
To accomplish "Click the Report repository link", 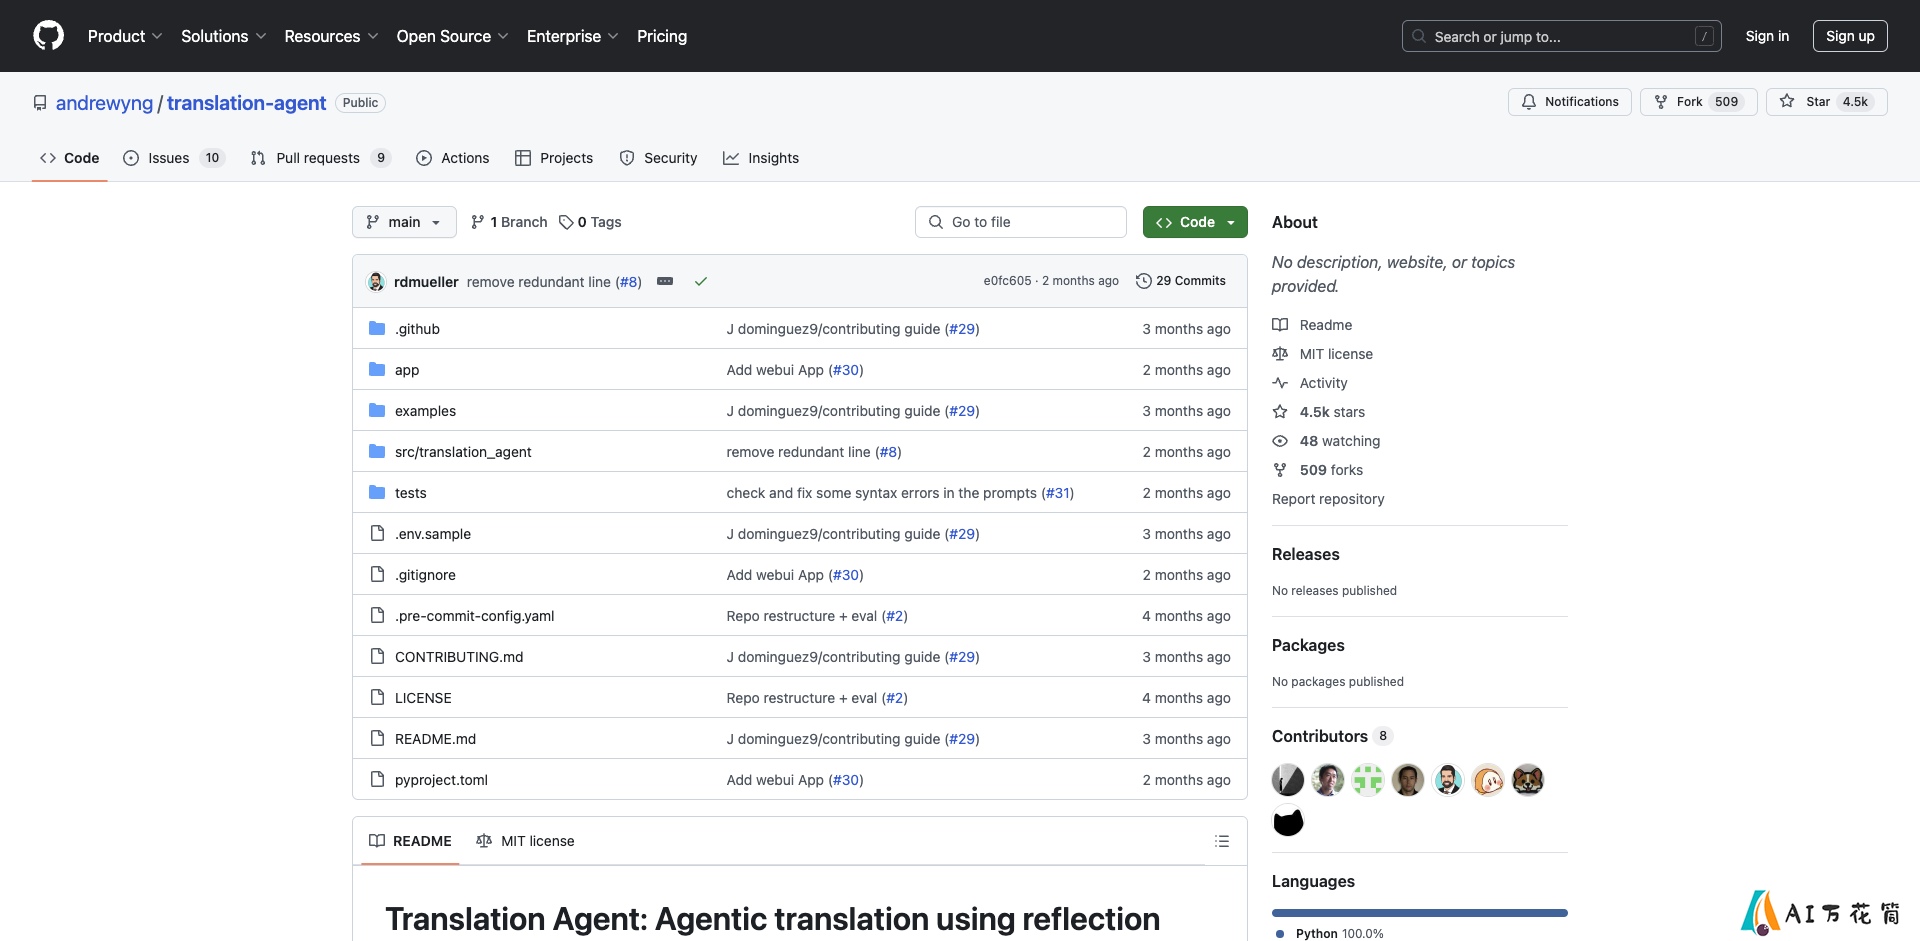I will pyautogui.click(x=1328, y=499).
